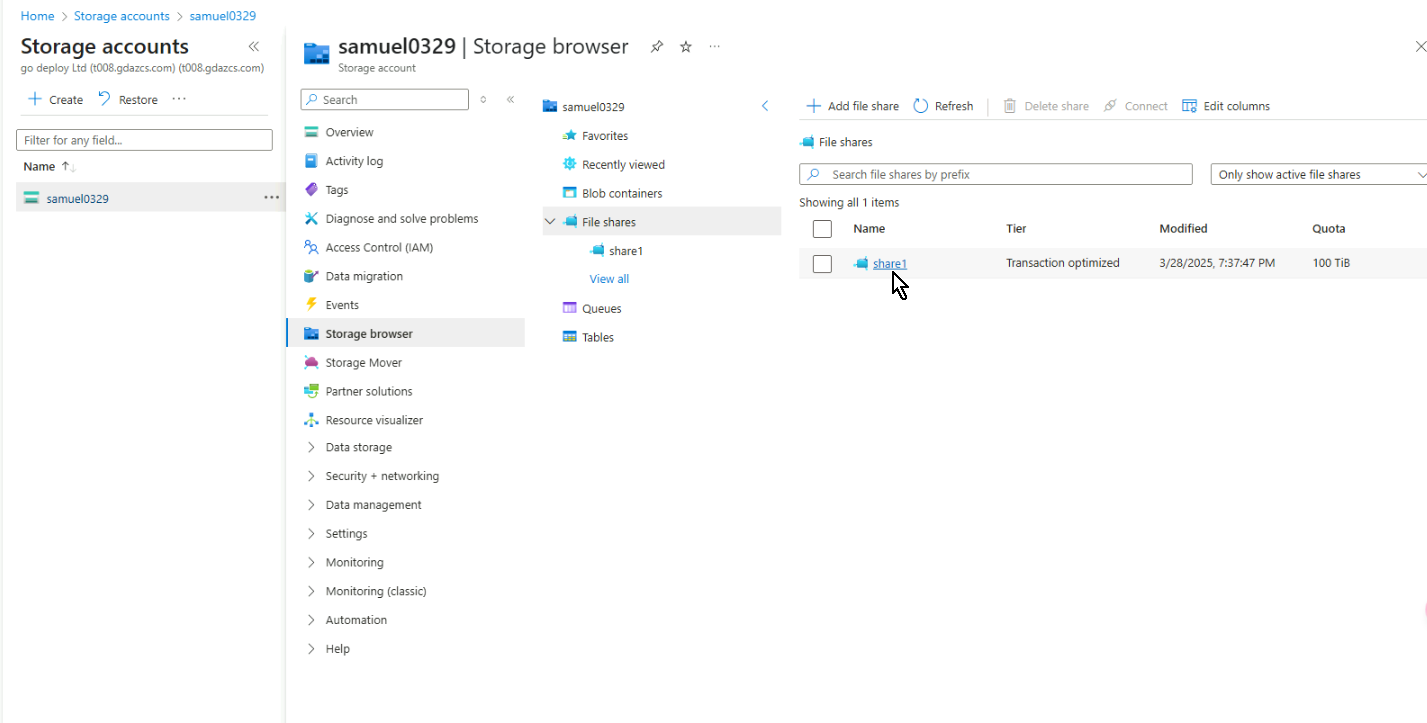Toggle the select-all file shares checkbox

pyautogui.click(x=822, y=229)
